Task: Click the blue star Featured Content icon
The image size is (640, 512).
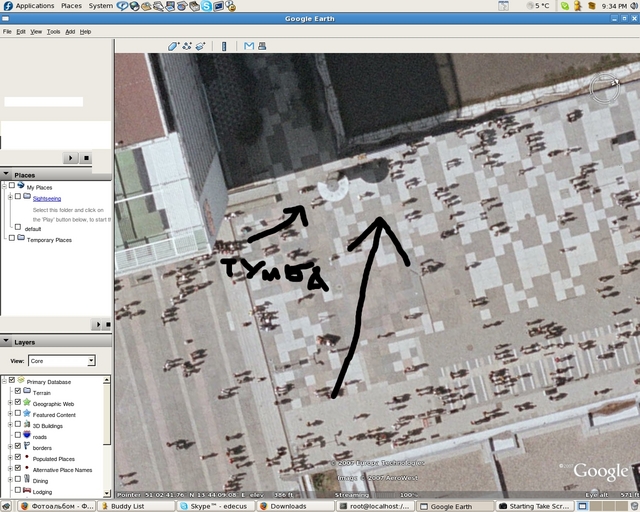Action: [27, 414]
